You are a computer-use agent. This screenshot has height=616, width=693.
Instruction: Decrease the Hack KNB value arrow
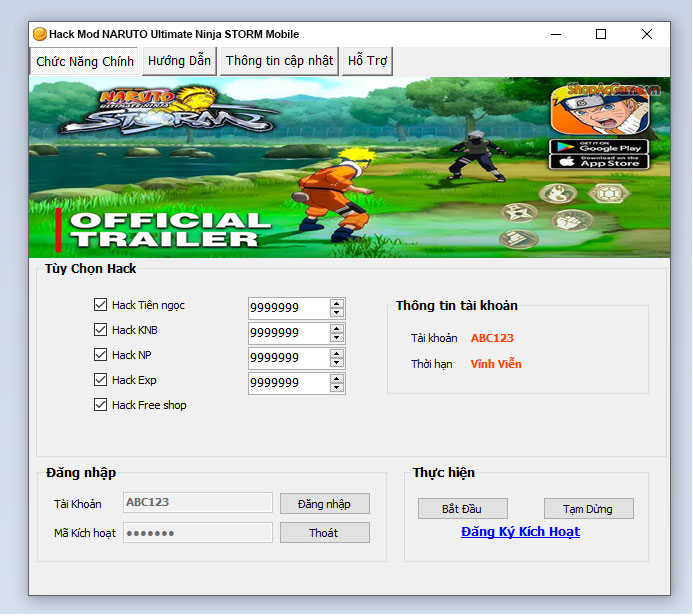click(337, 338)
